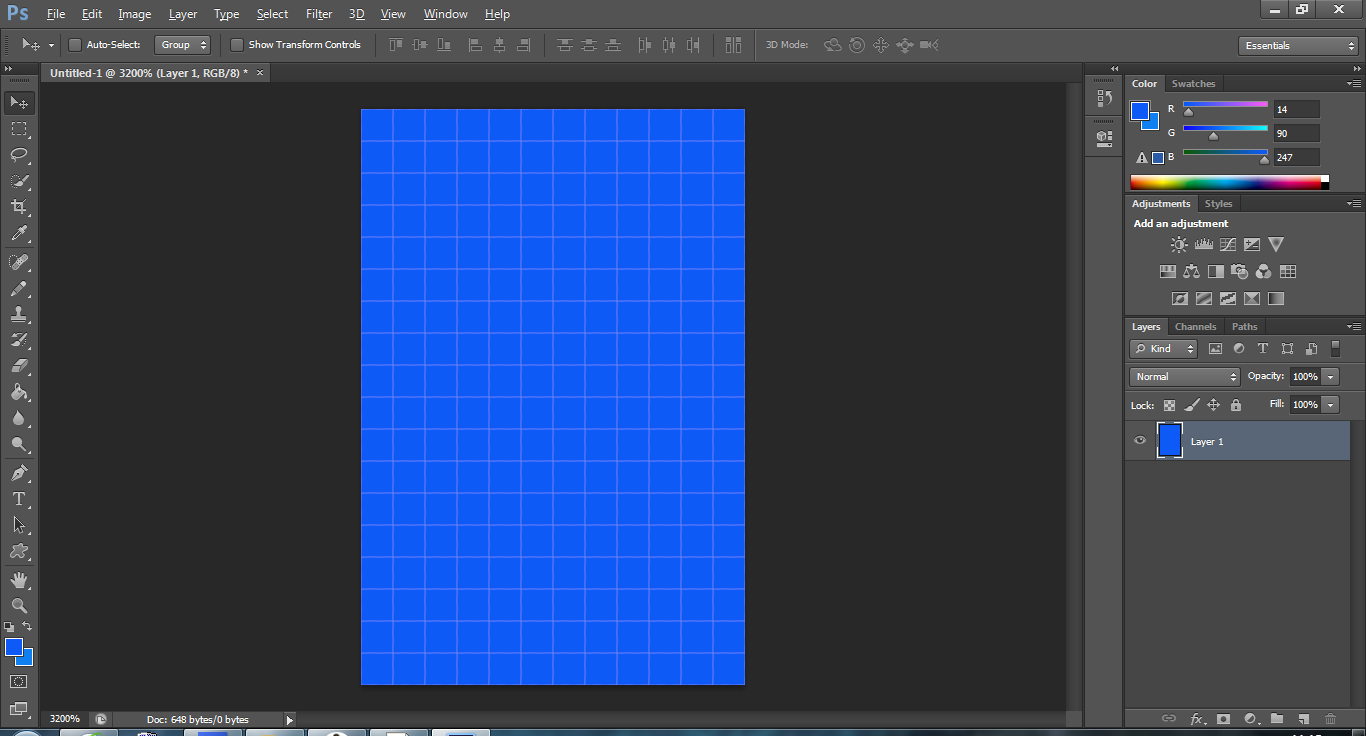Select the Eyedropper tool

coord(18,234)
